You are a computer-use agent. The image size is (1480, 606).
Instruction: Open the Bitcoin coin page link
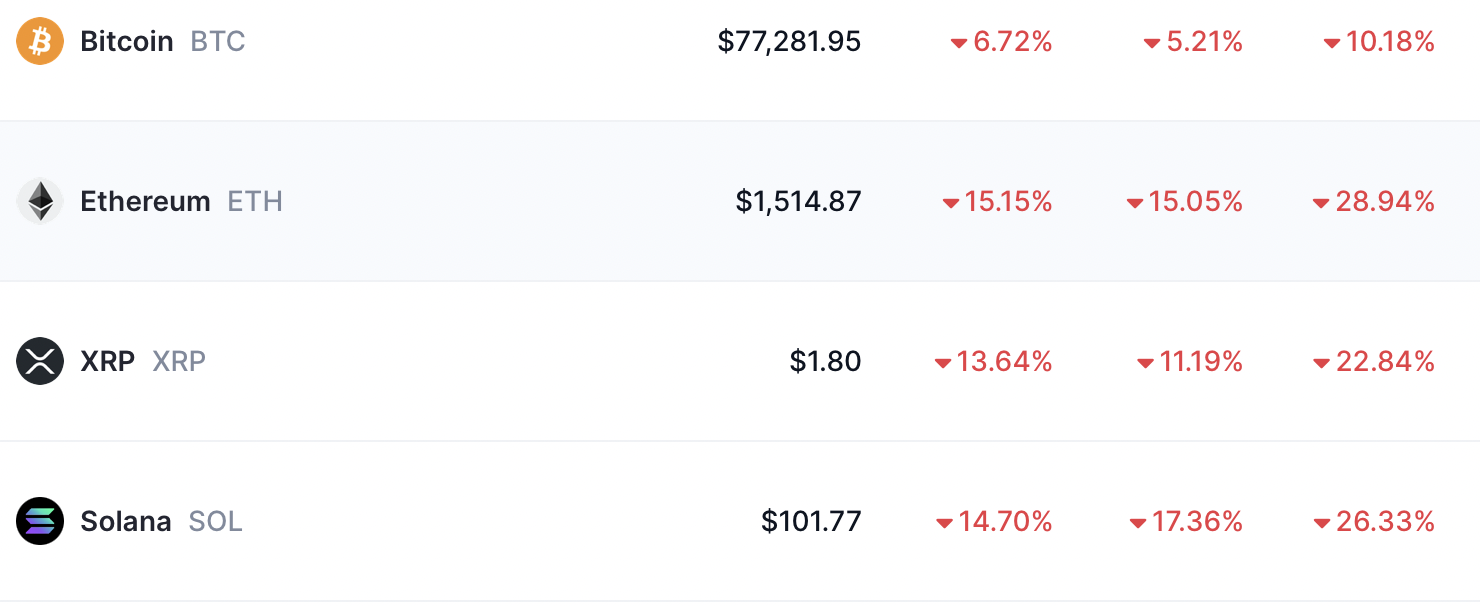click(x=127, y=41)
